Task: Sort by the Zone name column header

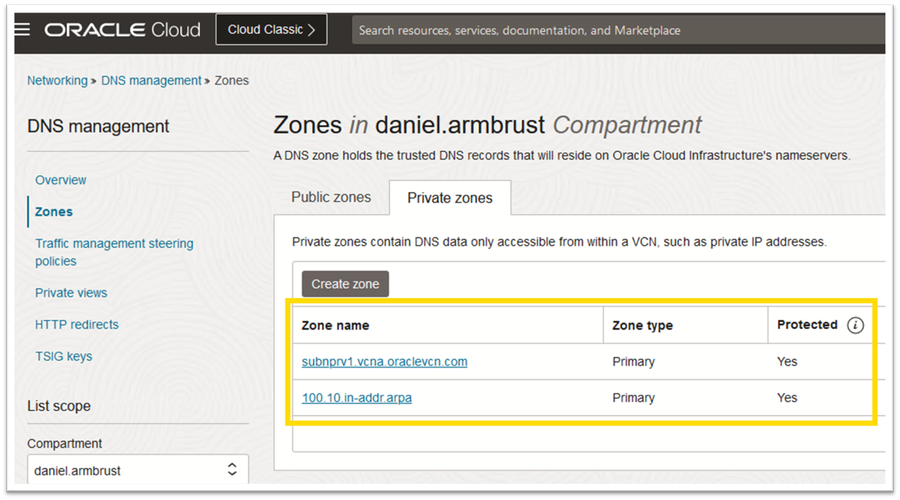Action: 336,325
